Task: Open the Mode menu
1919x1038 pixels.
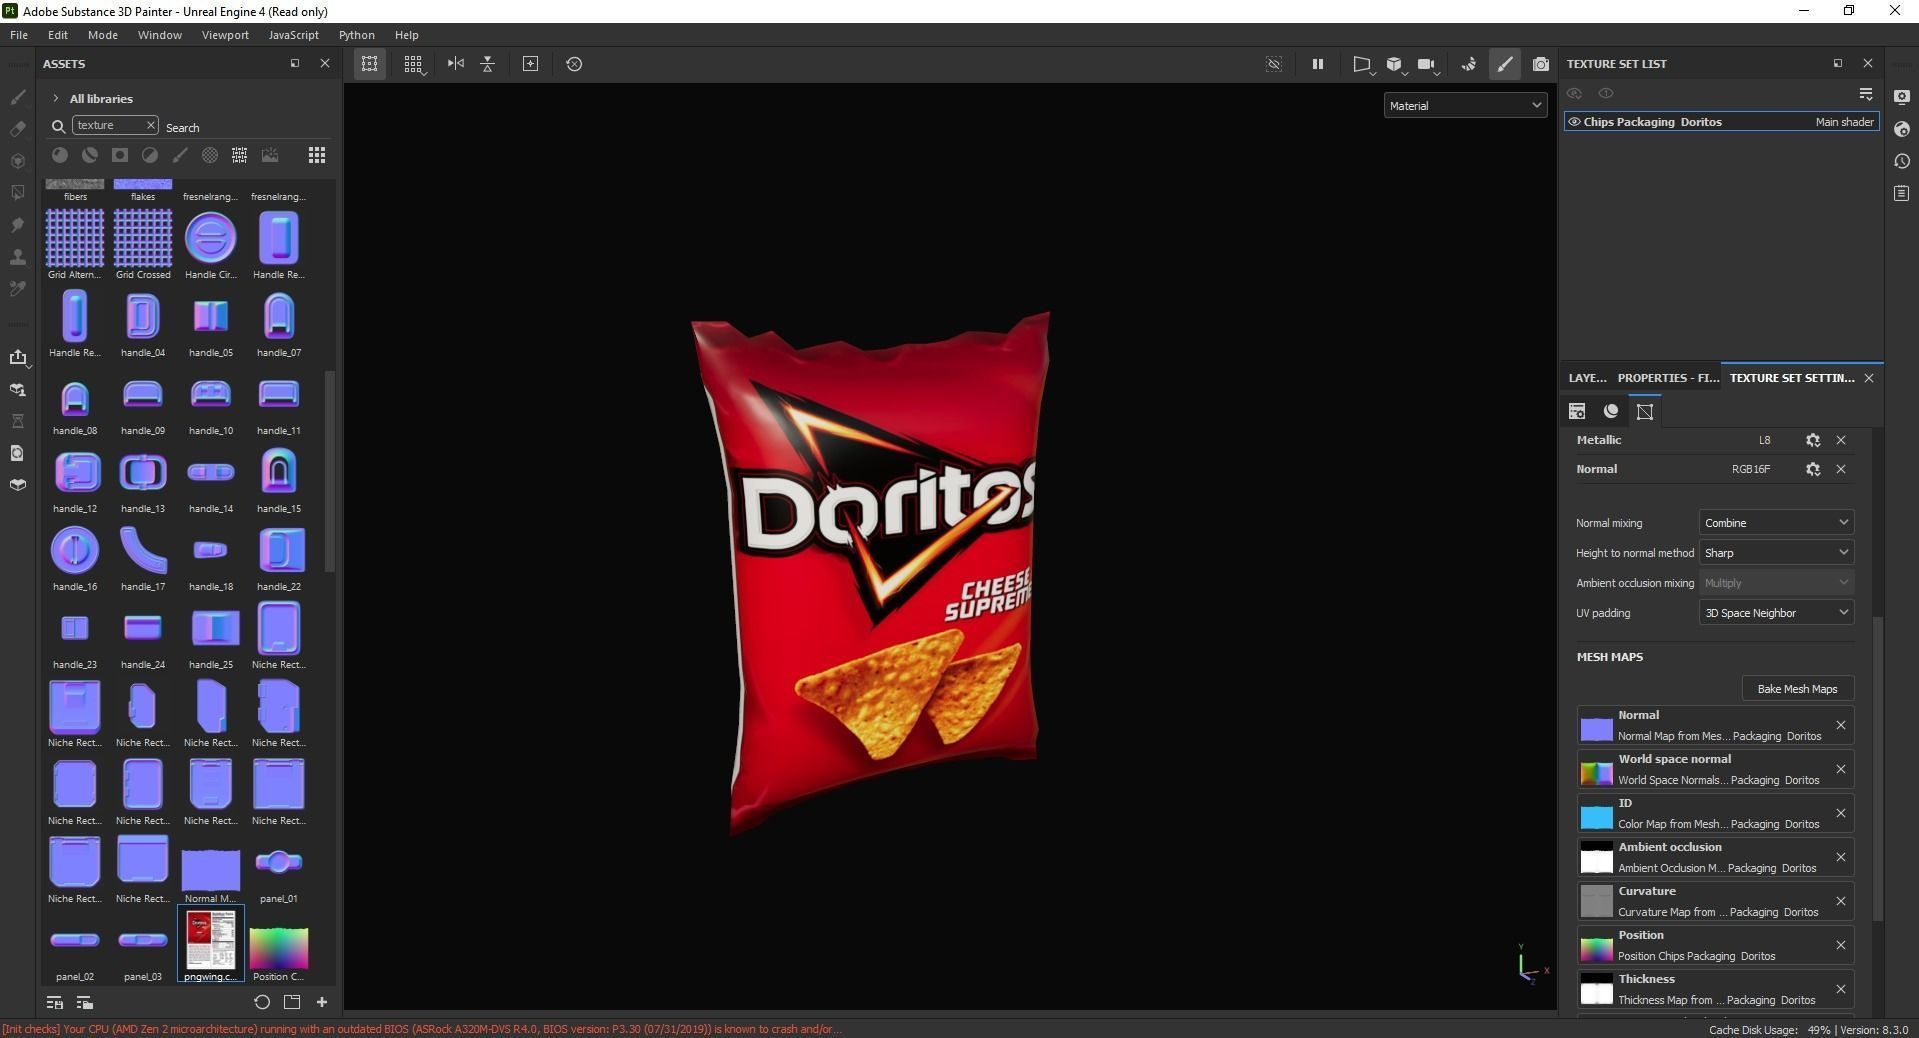Action: pos(103,35)
